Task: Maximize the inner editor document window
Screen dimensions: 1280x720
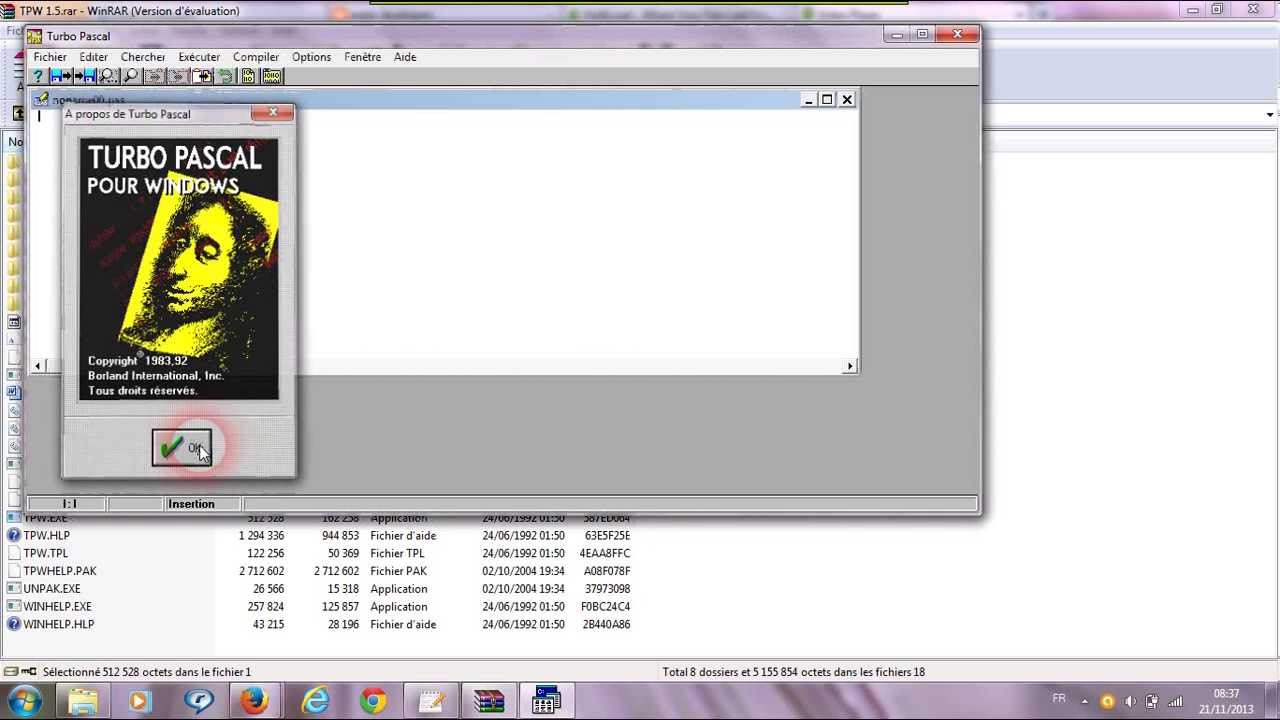Action: tap(827, 99)
